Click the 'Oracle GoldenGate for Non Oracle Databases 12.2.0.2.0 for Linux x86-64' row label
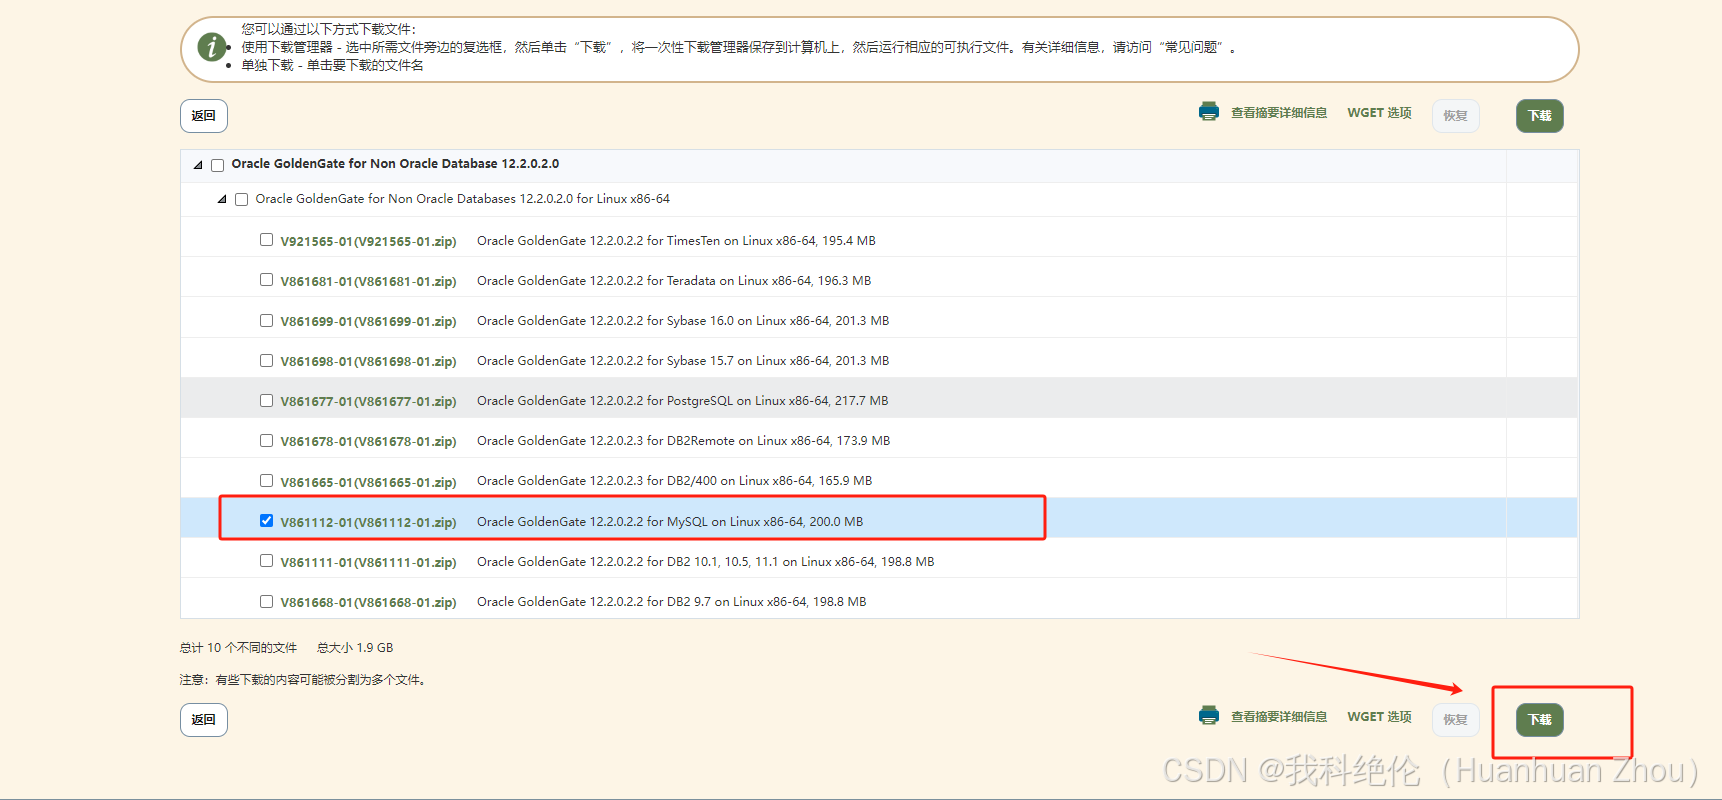This screenshot has height=800, width=1722. [x=462, y=199]
